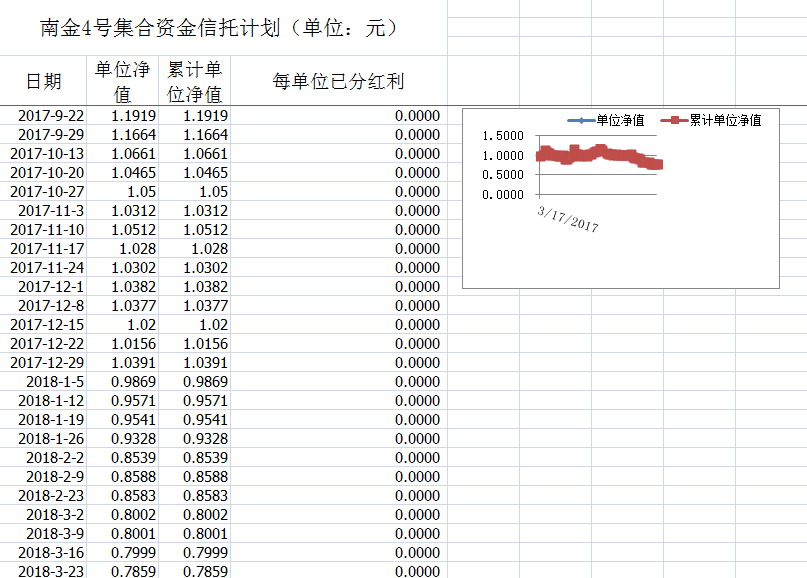The height and width of the screenshot is (578, 807).
Task: Click the 日期 column header cell
Action: pyautogui.click(x=43, y=81)
